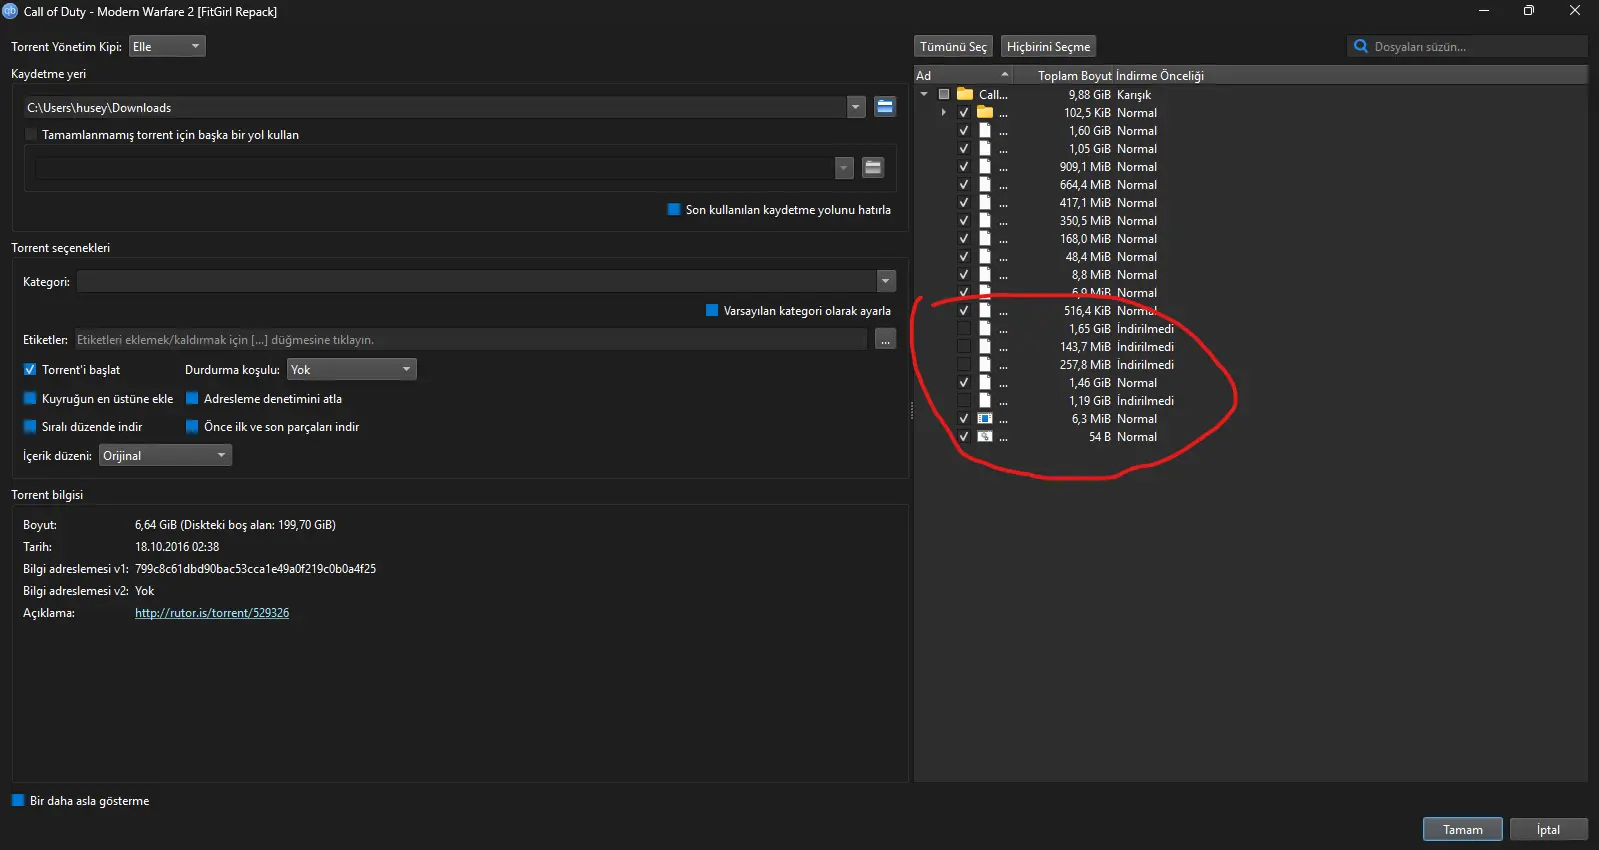Image resolution: width=1599 pixels, height=850 pixels.
Task: Check the 1,65 GiB file's download checkbox
Action: coord(964,328)
